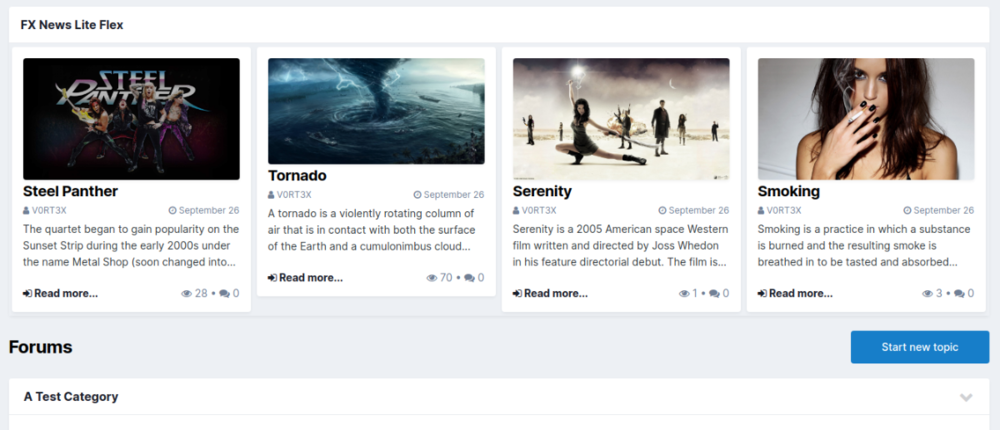1000x430 pixels.
Task: Select the Serenity article title
Action: click(542, 191)
